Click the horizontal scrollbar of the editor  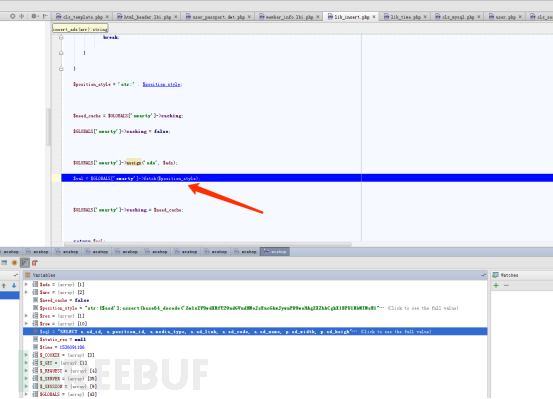click(x=208, y=244)
